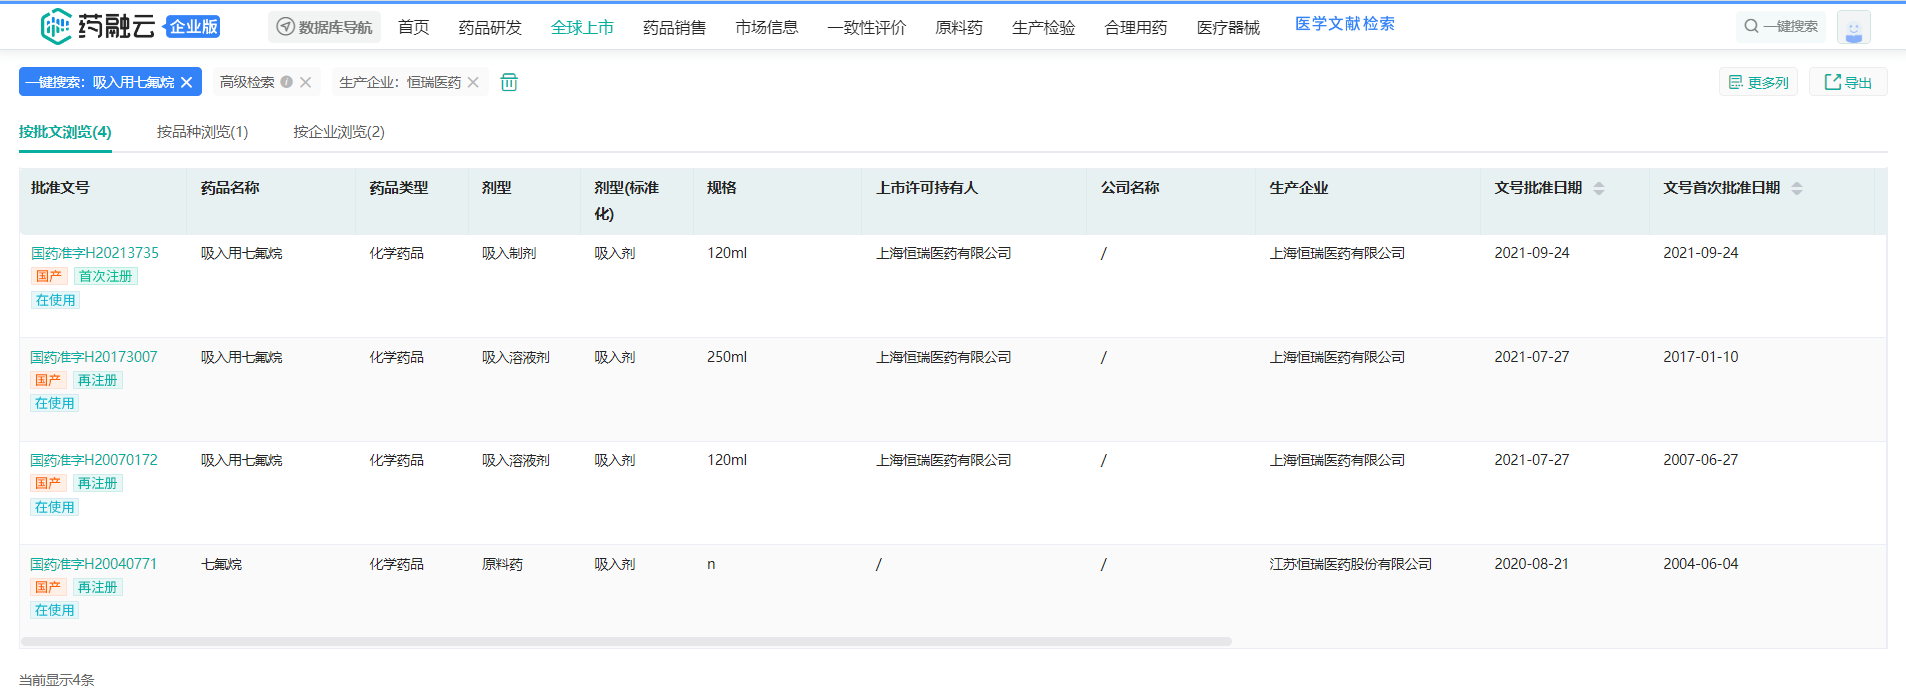Sort by 文号首次批准日期 column
Screen dimensions: 1906x694
click(x=1796, y=188)
